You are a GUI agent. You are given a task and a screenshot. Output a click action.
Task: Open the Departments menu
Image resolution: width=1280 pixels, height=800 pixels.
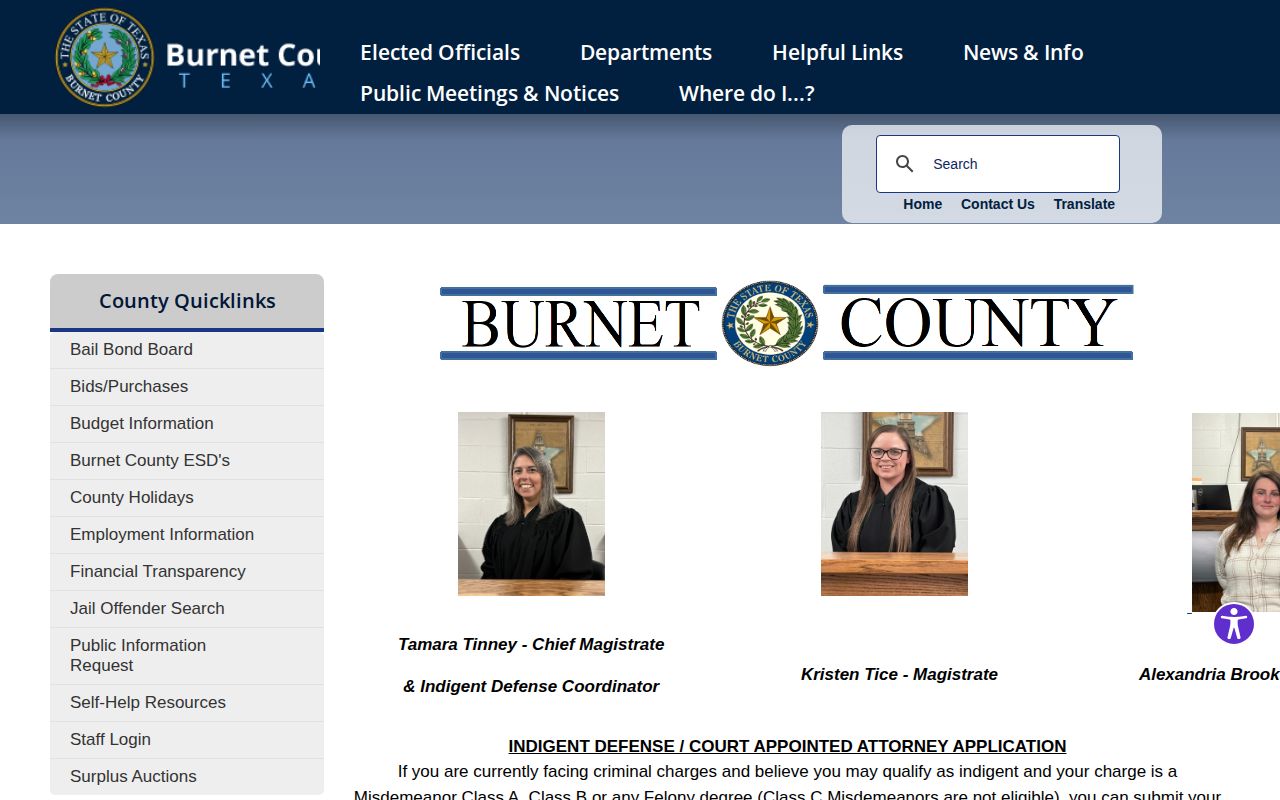(646, 52)
